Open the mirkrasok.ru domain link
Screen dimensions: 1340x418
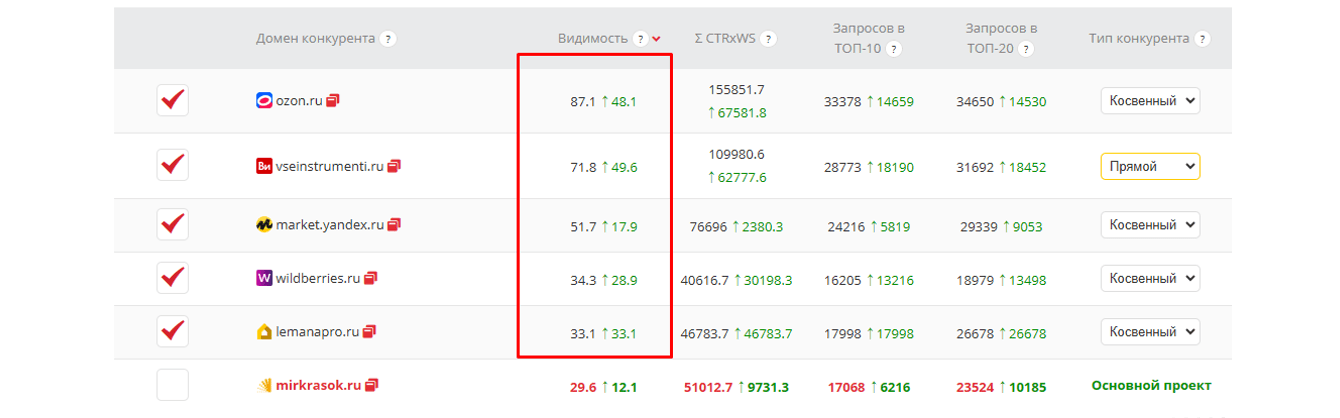[319, 385]
